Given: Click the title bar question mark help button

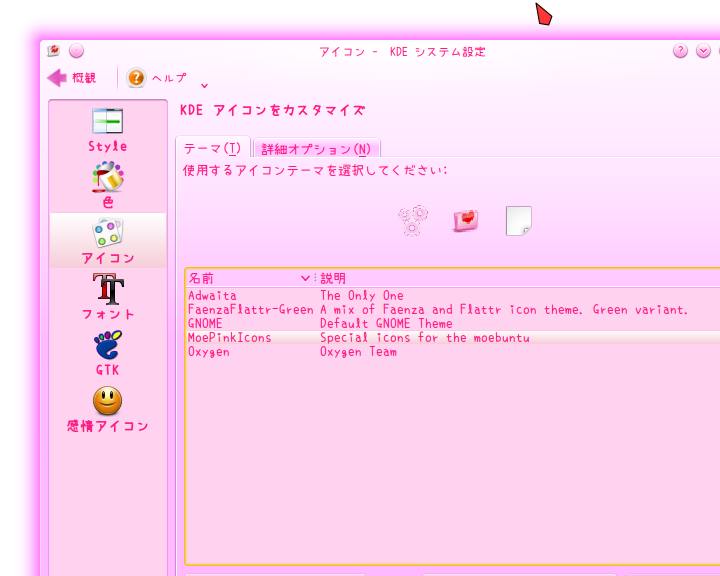Looking at the screenshot, I should coord(680,51).
